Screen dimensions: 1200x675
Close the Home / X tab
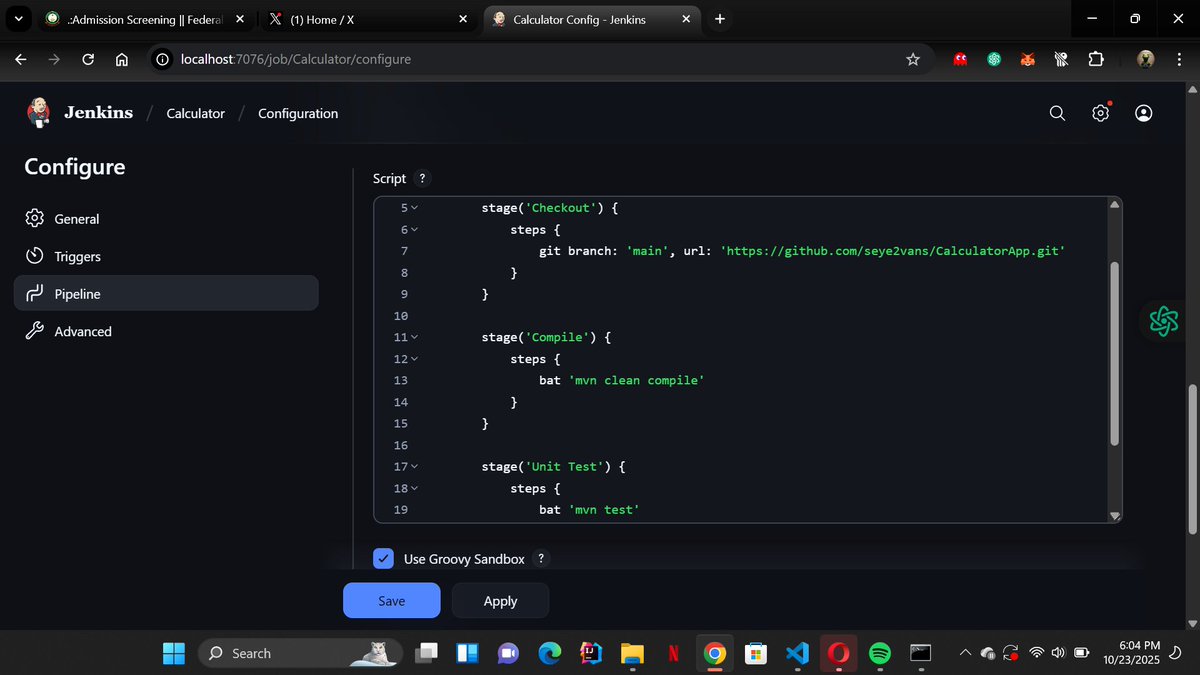click(x=462, y=19)
